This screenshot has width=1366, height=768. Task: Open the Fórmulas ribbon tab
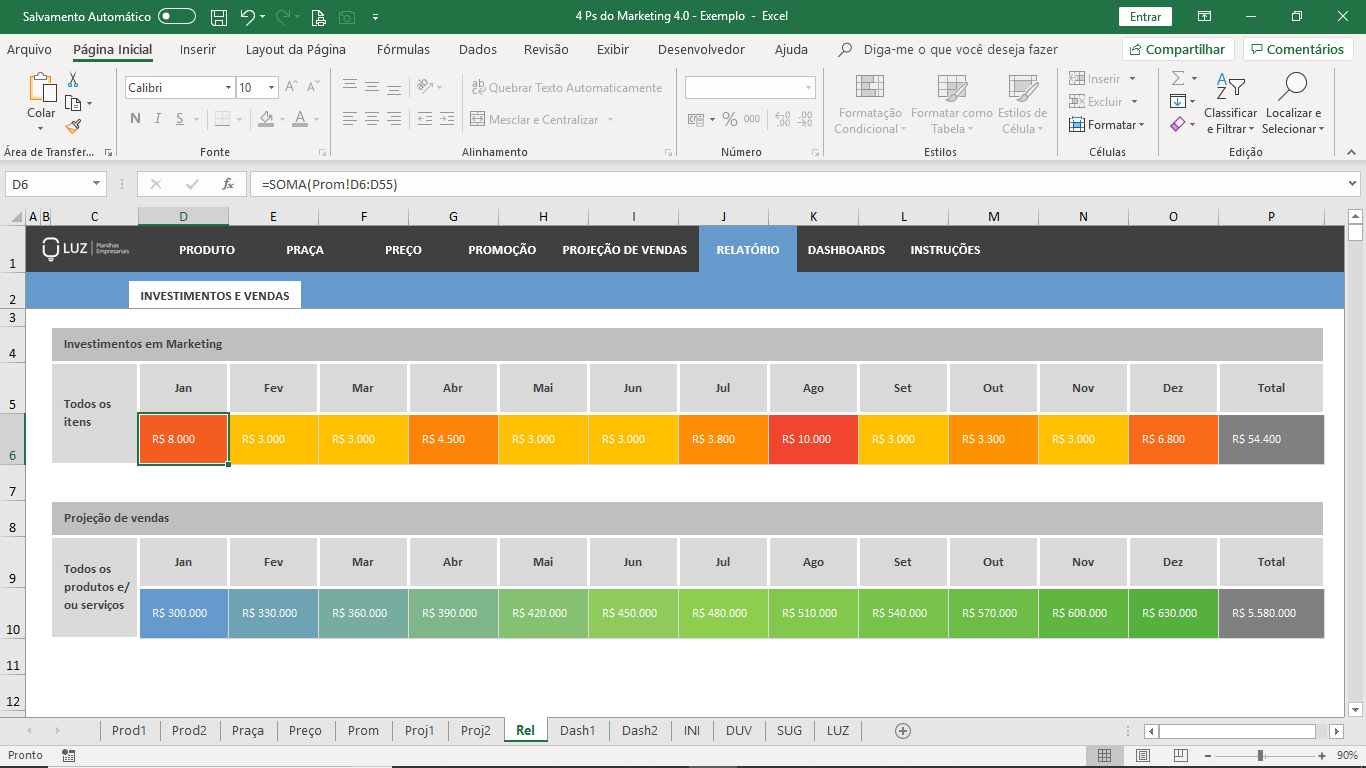coord(403,49)
